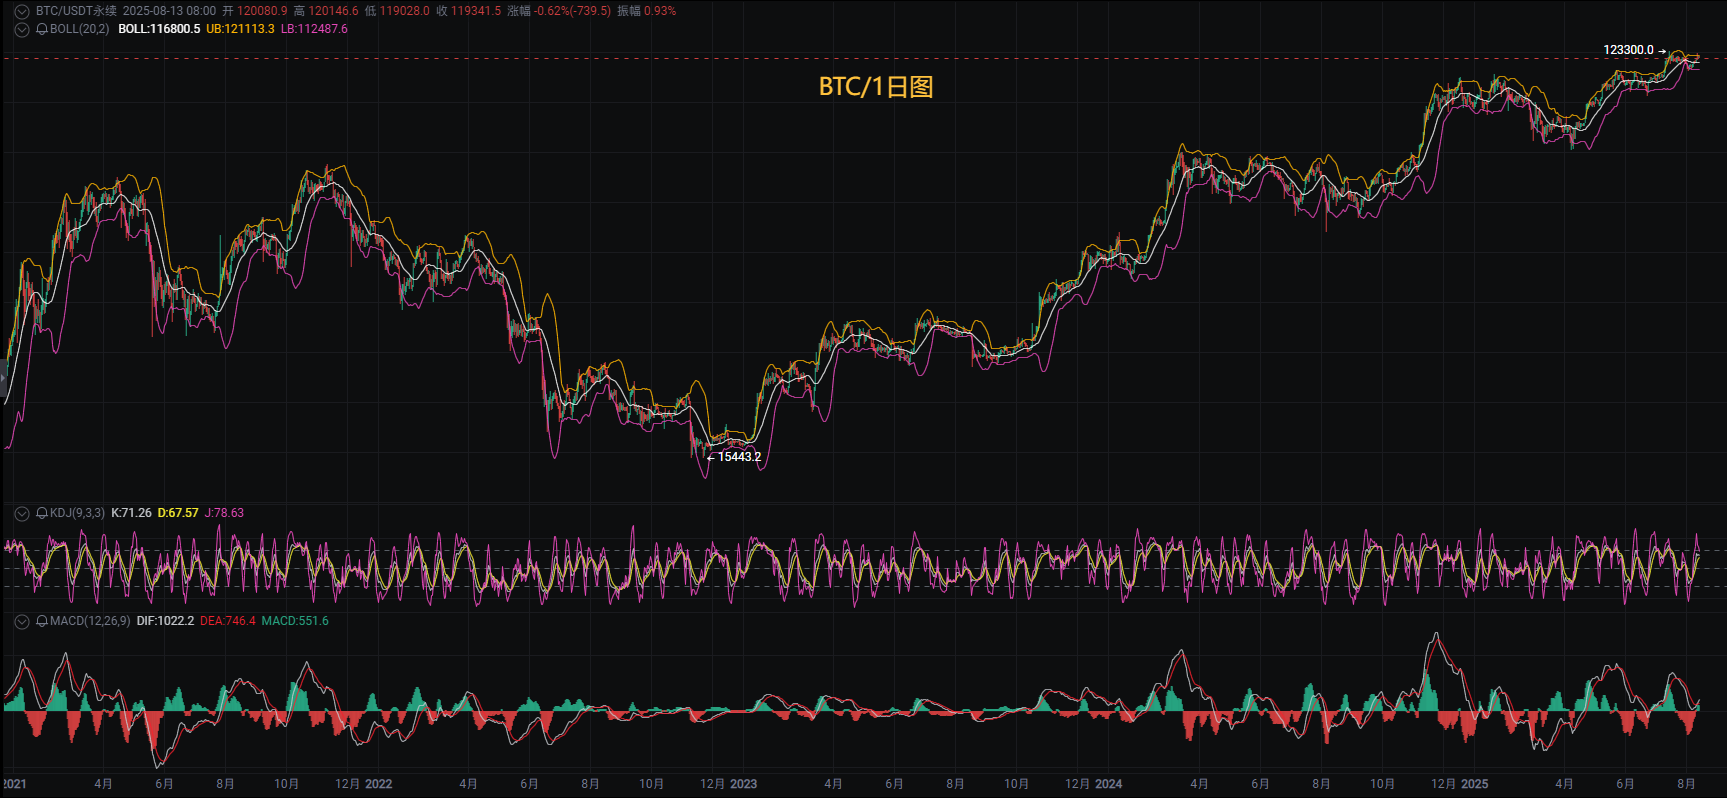Open the KDJ(9,3,3) indicator label
This screenshot has width=1727, height=798.
pyautogui.click(x=77, y=513)
